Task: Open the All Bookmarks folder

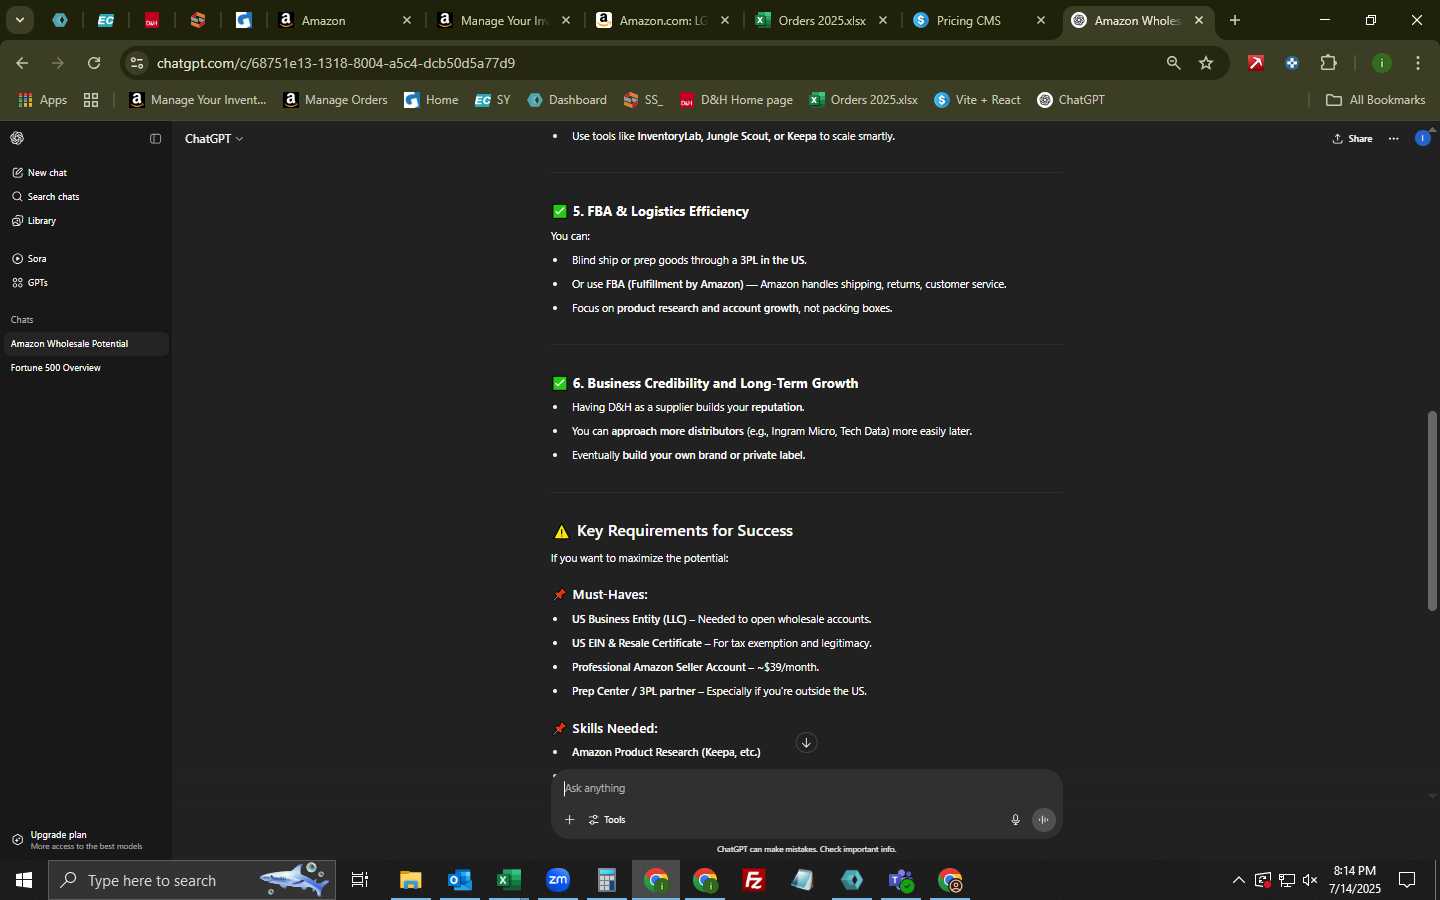Action: [x=1375, y=100]
